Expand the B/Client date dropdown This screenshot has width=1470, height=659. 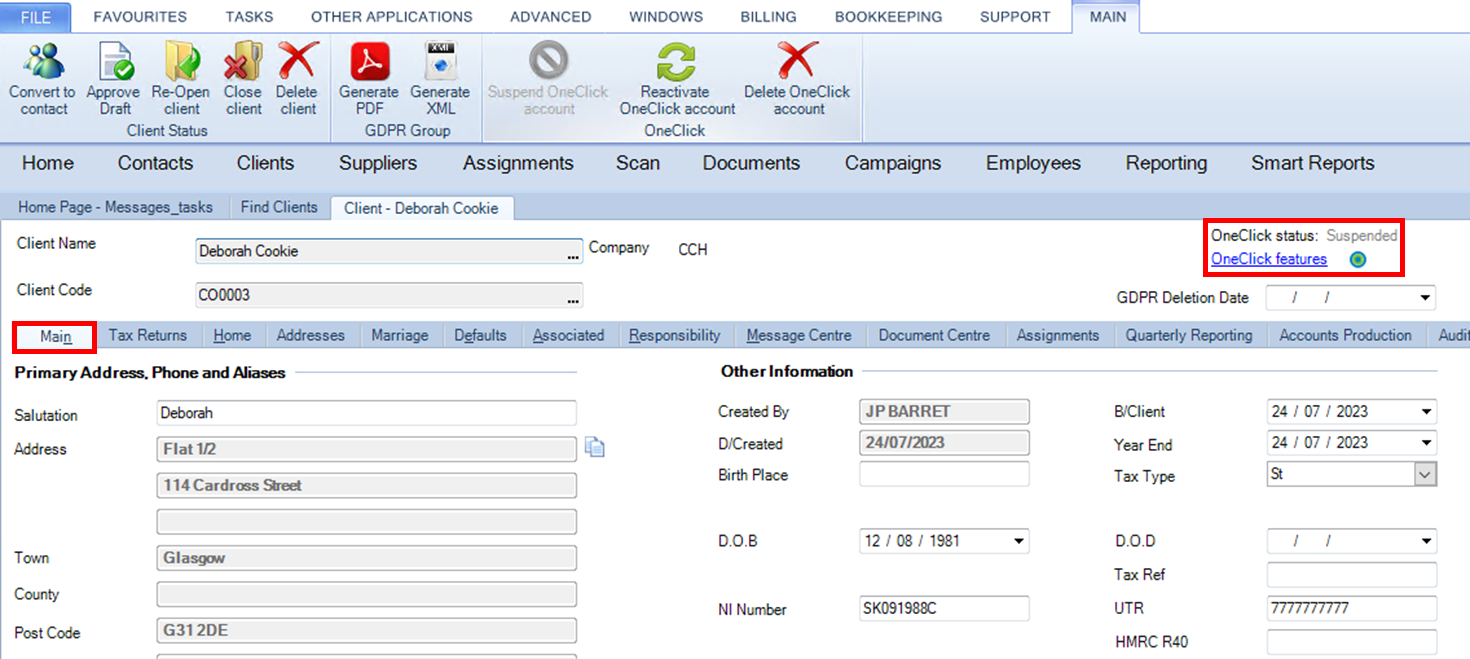coord(1425,412)
